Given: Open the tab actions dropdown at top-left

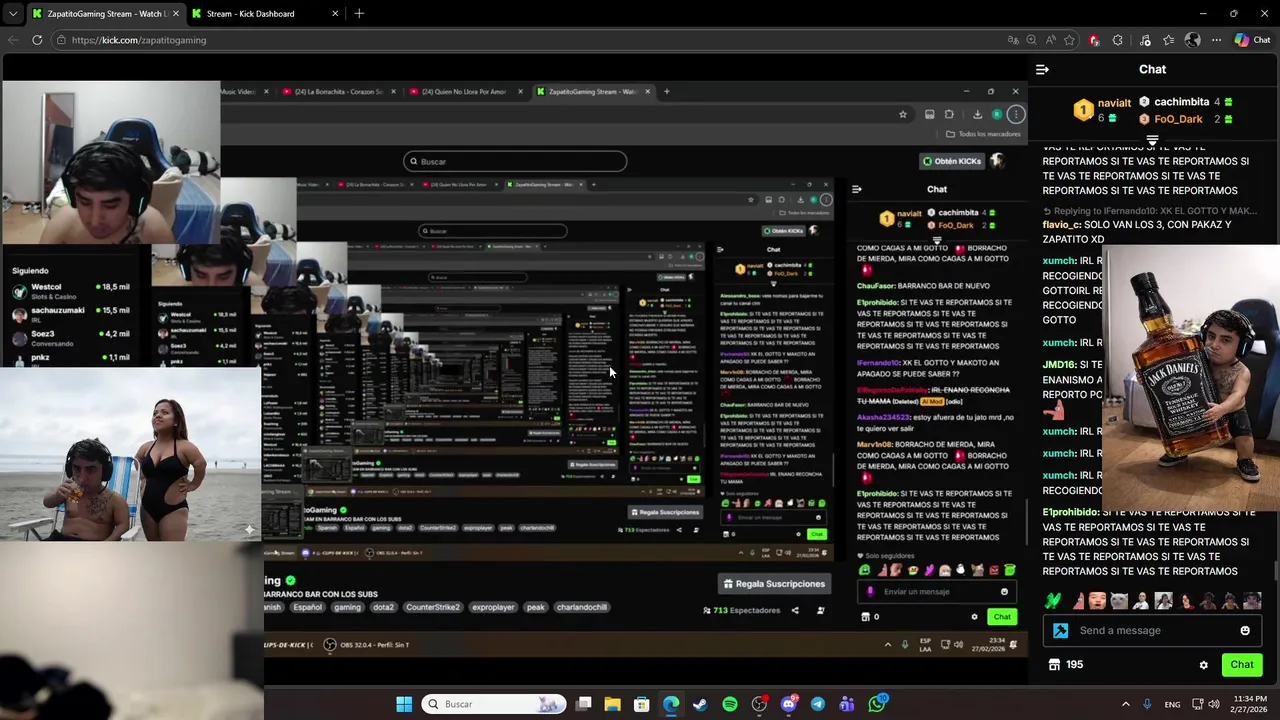Looking at the screenshot, I should click(13, 14).
